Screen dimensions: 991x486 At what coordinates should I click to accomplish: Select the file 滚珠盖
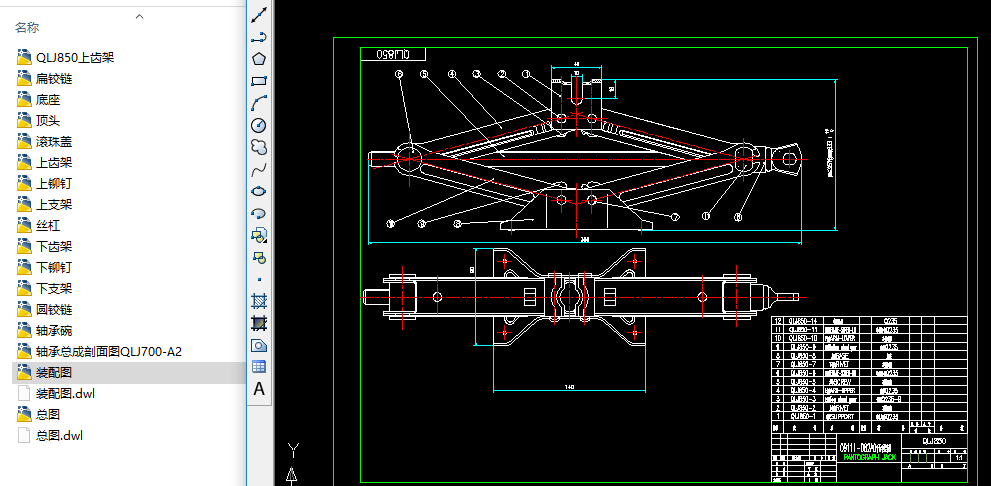coord(54,142)
